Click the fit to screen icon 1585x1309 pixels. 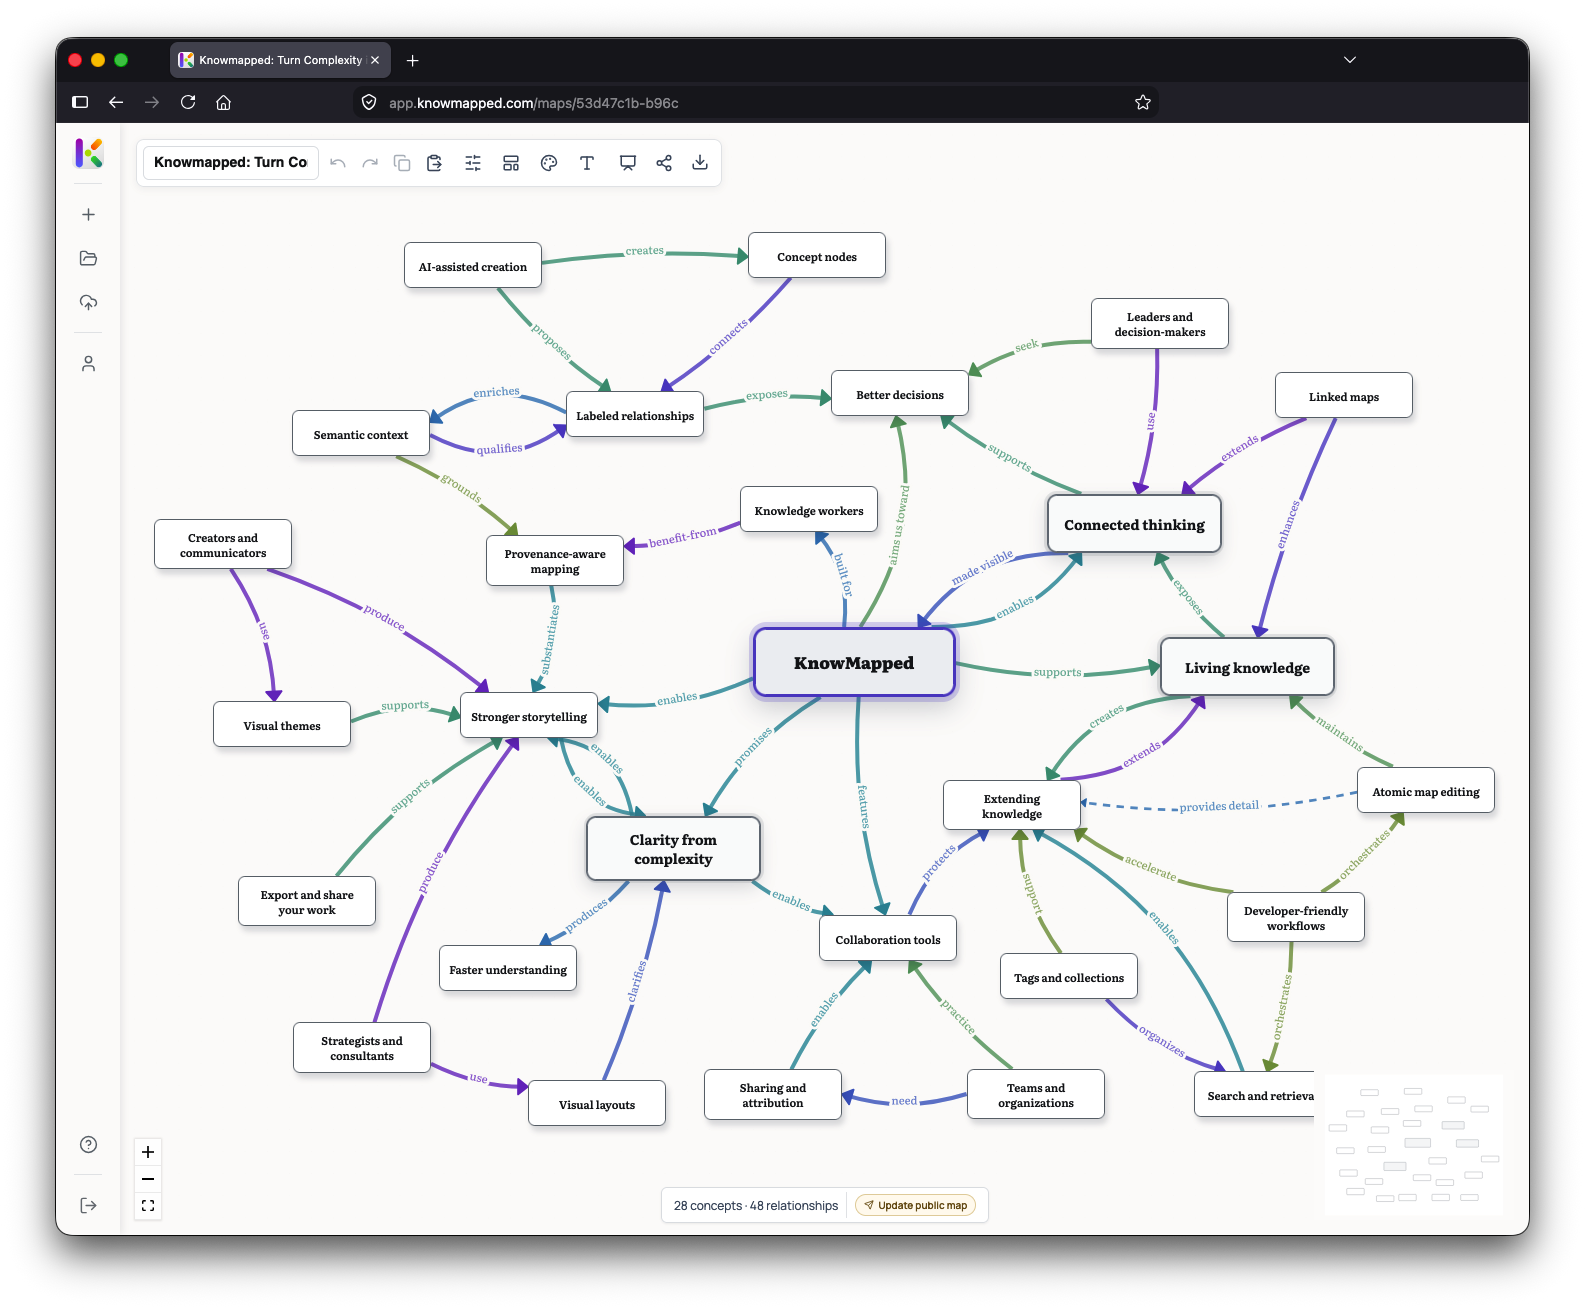click(148, 1206)
